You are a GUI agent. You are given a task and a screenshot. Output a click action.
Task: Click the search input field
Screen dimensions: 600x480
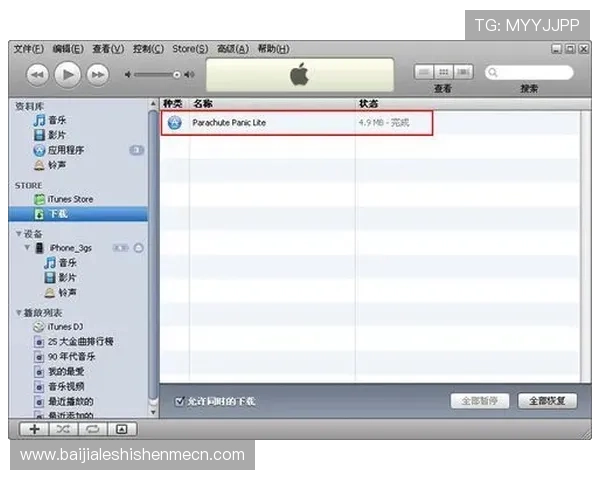[530, 72]
